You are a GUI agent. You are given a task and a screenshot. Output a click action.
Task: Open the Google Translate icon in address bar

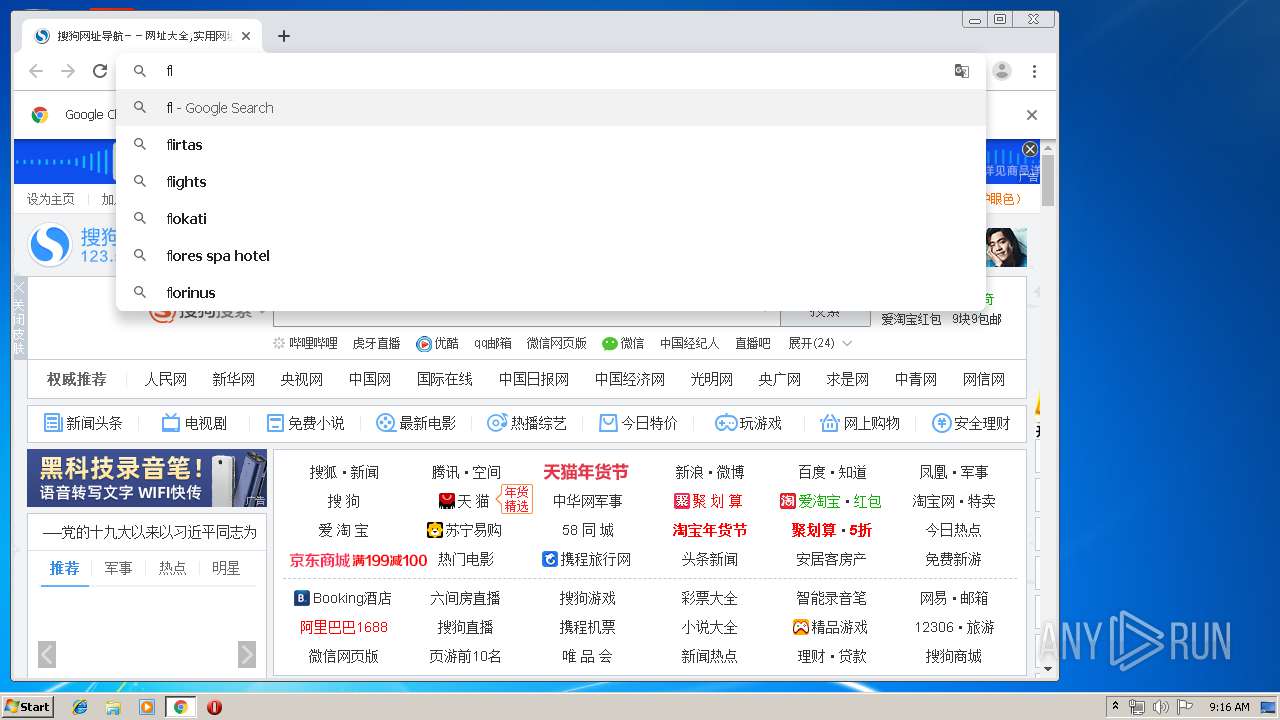[962, 71]
